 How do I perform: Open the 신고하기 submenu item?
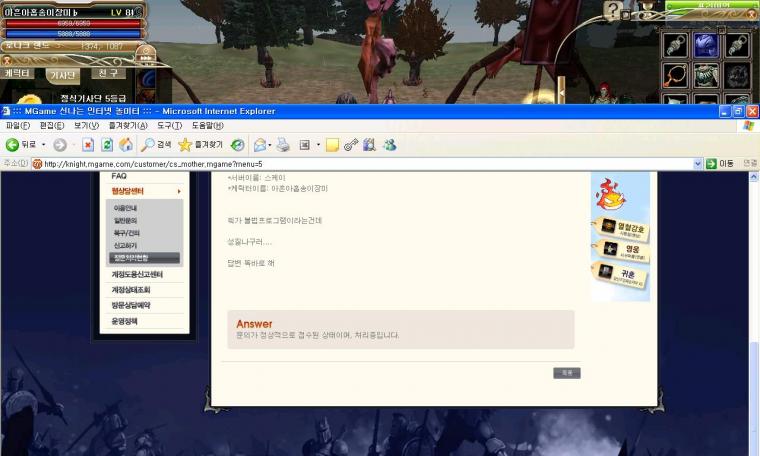tap(125, 246)
